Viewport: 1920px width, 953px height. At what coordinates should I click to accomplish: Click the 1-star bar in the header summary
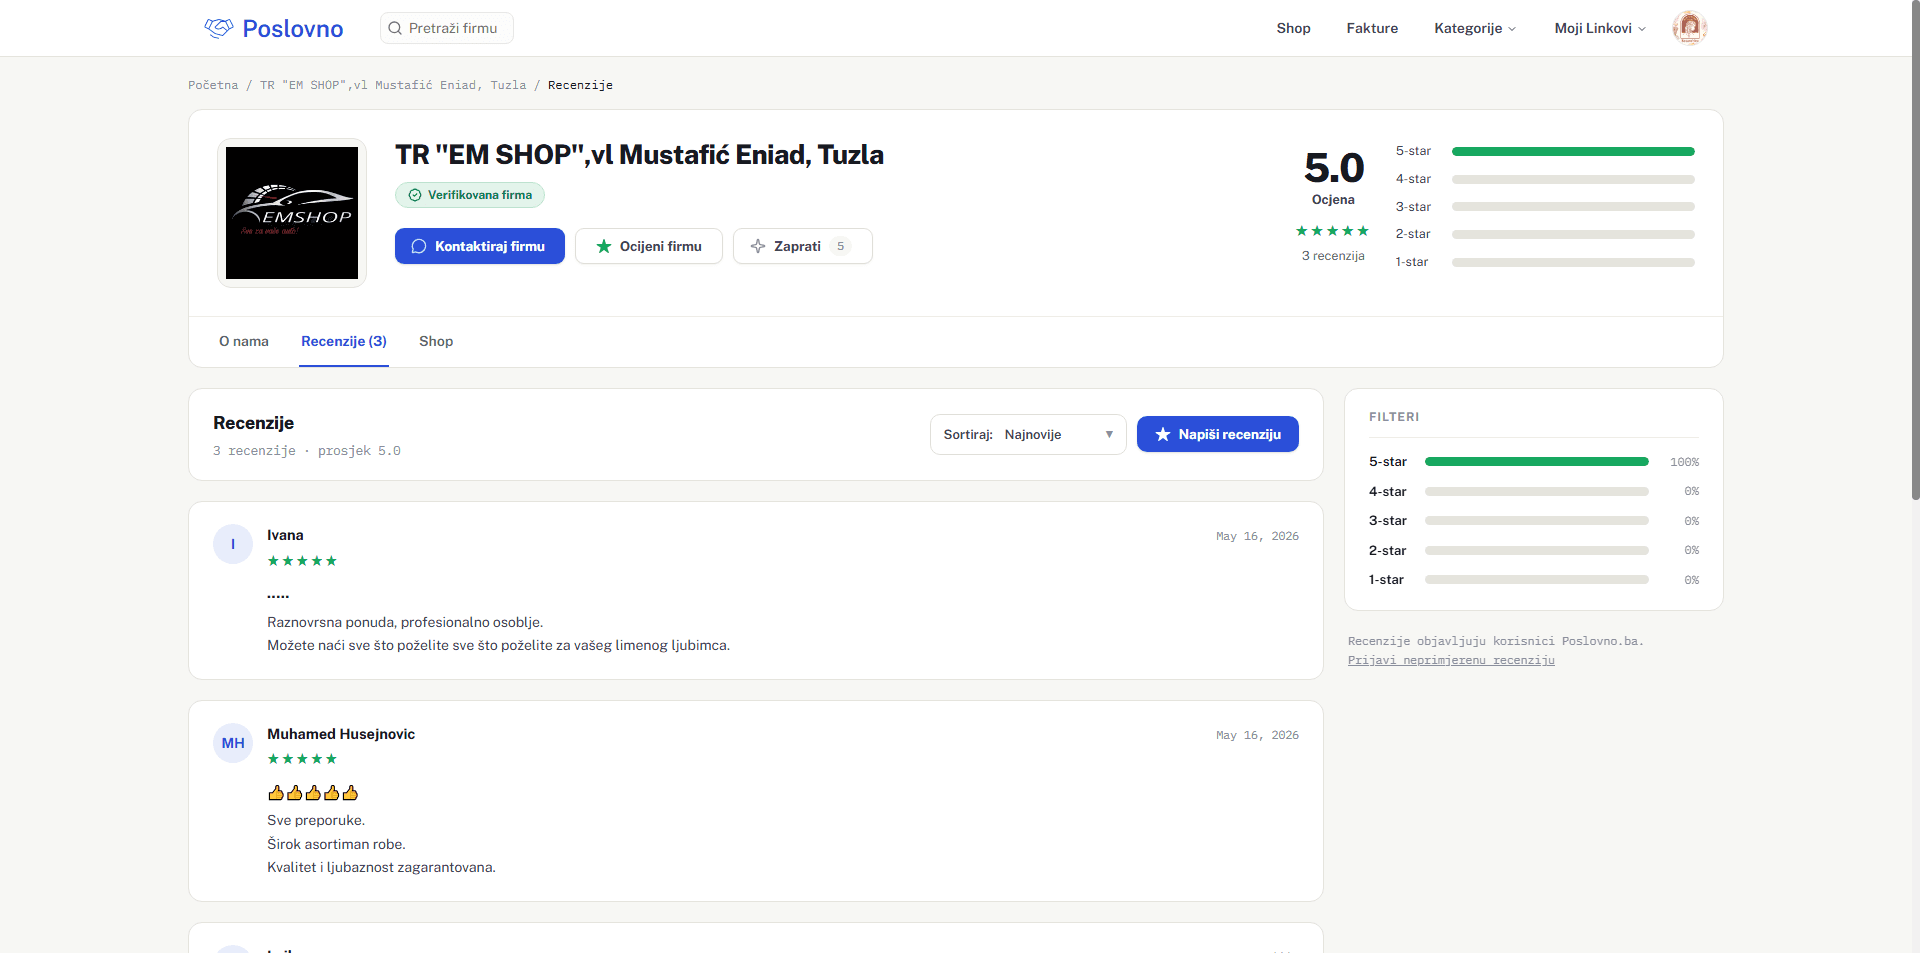pos(1573,262)
